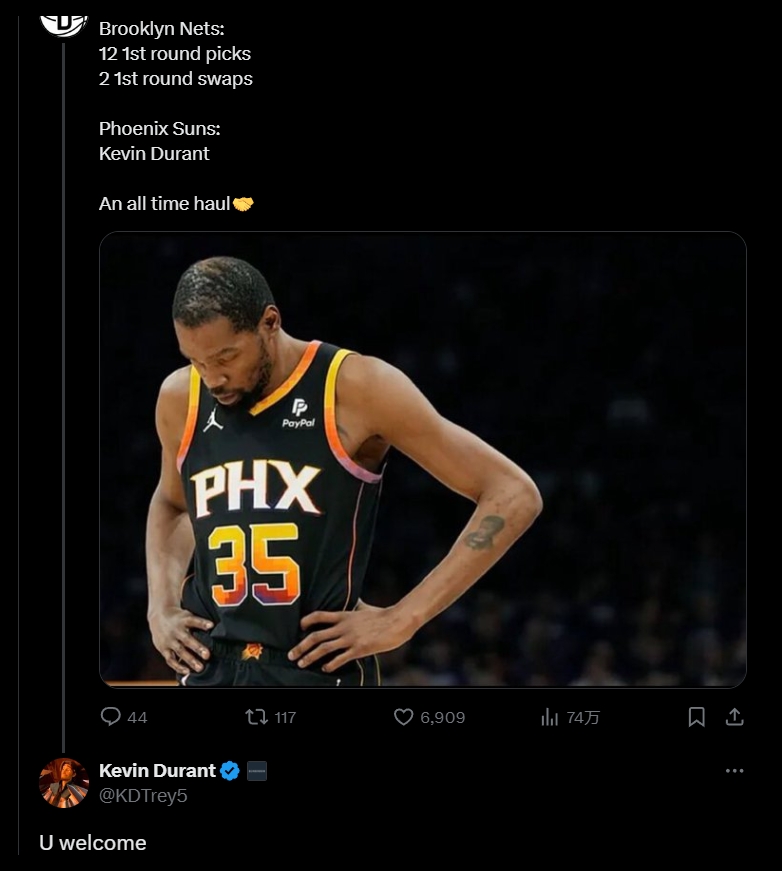Viewport: 782px width, 871px height.
Task: Click the 'An all time haul' text
Action: point(164,204)
